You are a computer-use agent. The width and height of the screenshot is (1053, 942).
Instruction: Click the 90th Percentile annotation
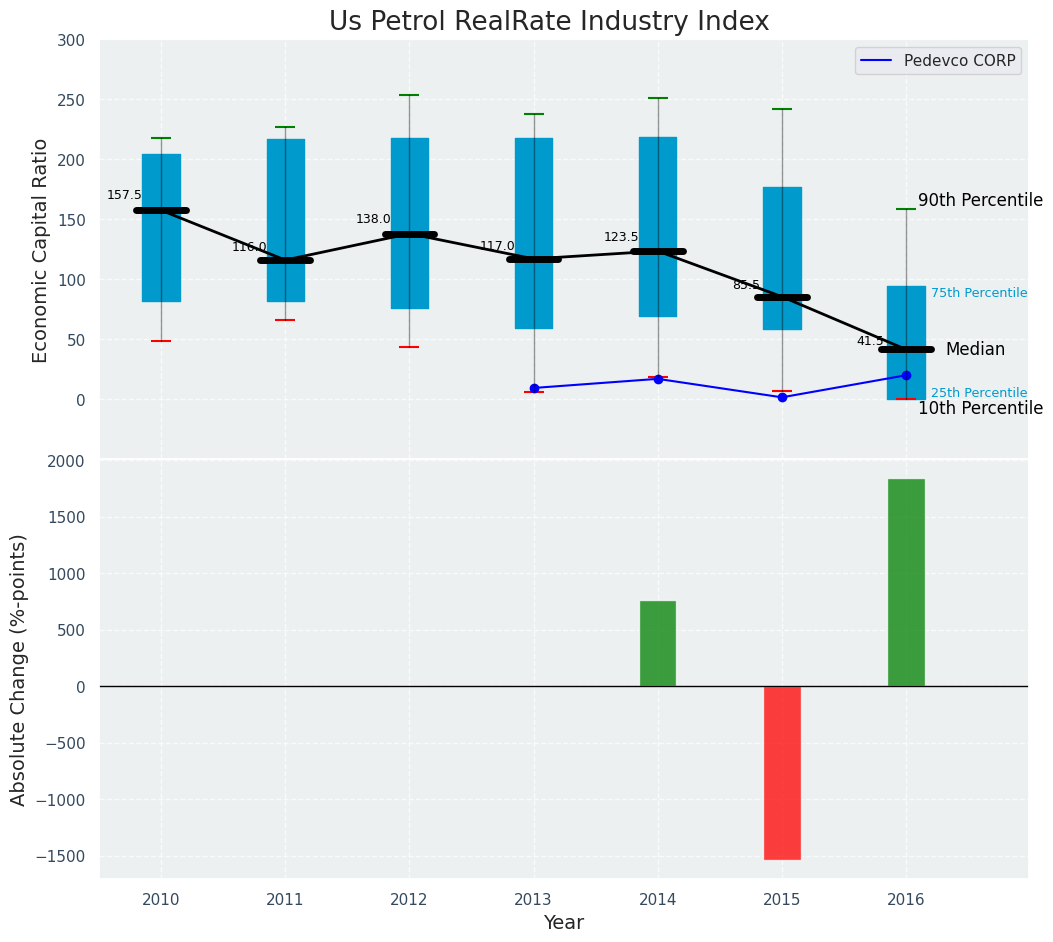979,200
